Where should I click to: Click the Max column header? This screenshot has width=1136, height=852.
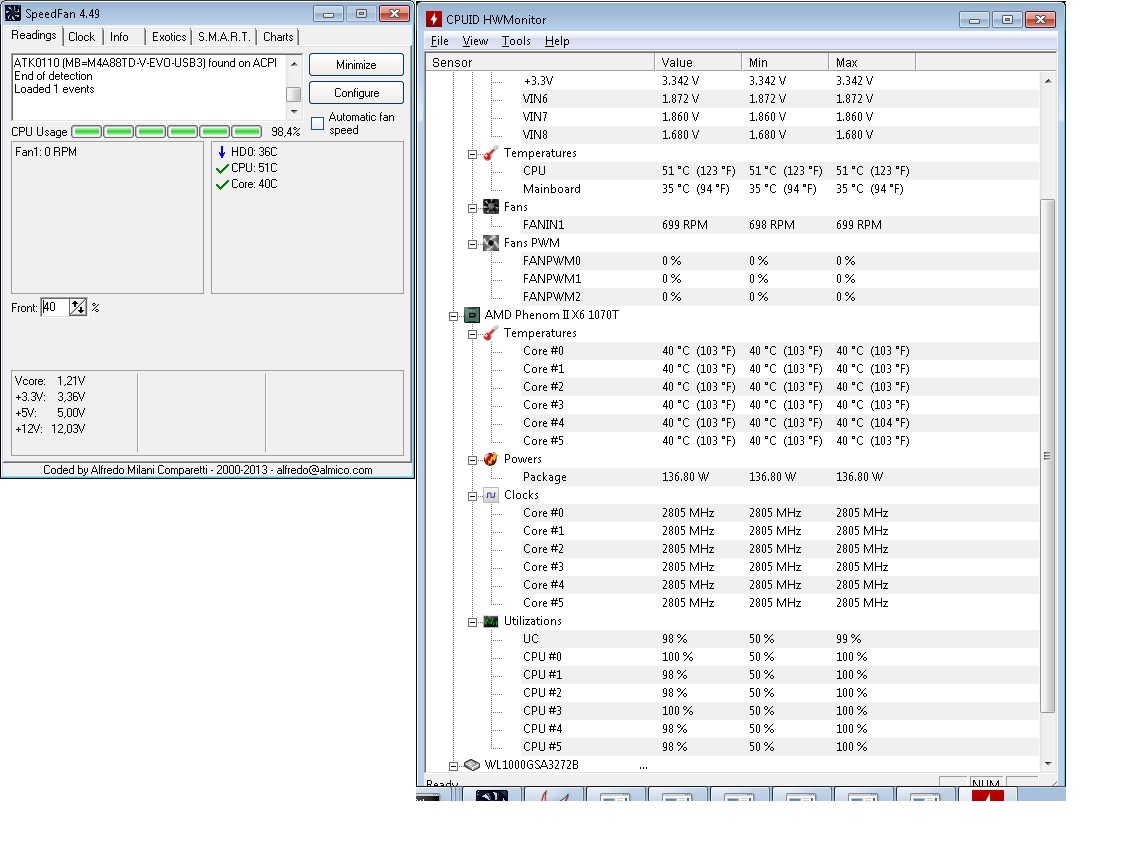click(872, 62)
